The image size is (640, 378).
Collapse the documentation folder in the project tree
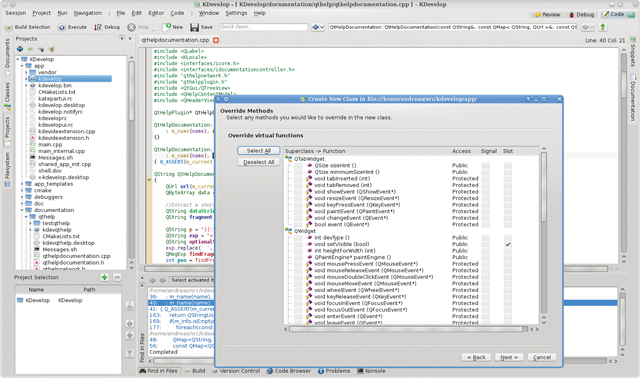click(x=22, y=210)
